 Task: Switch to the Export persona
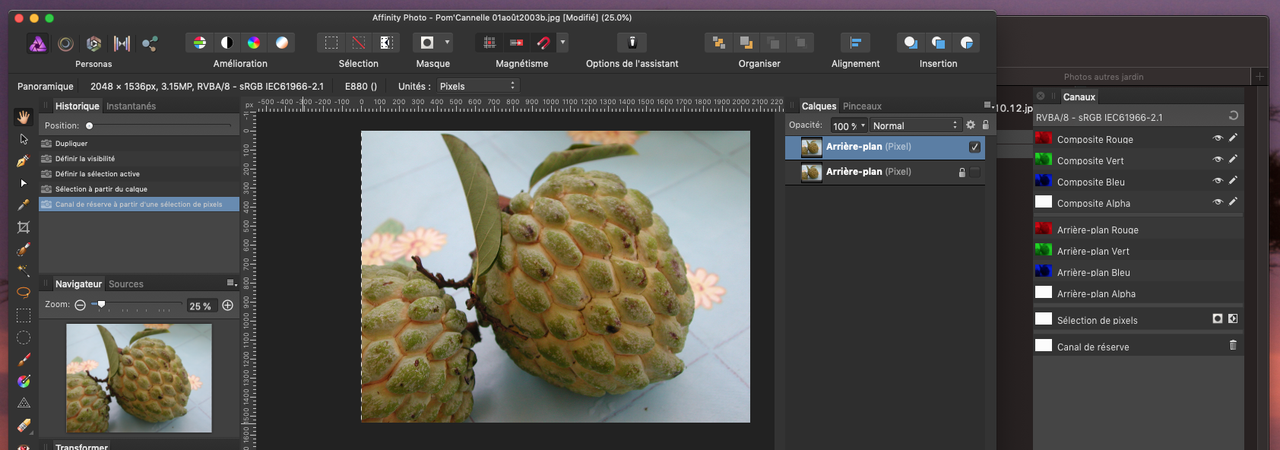click(150, 43)
